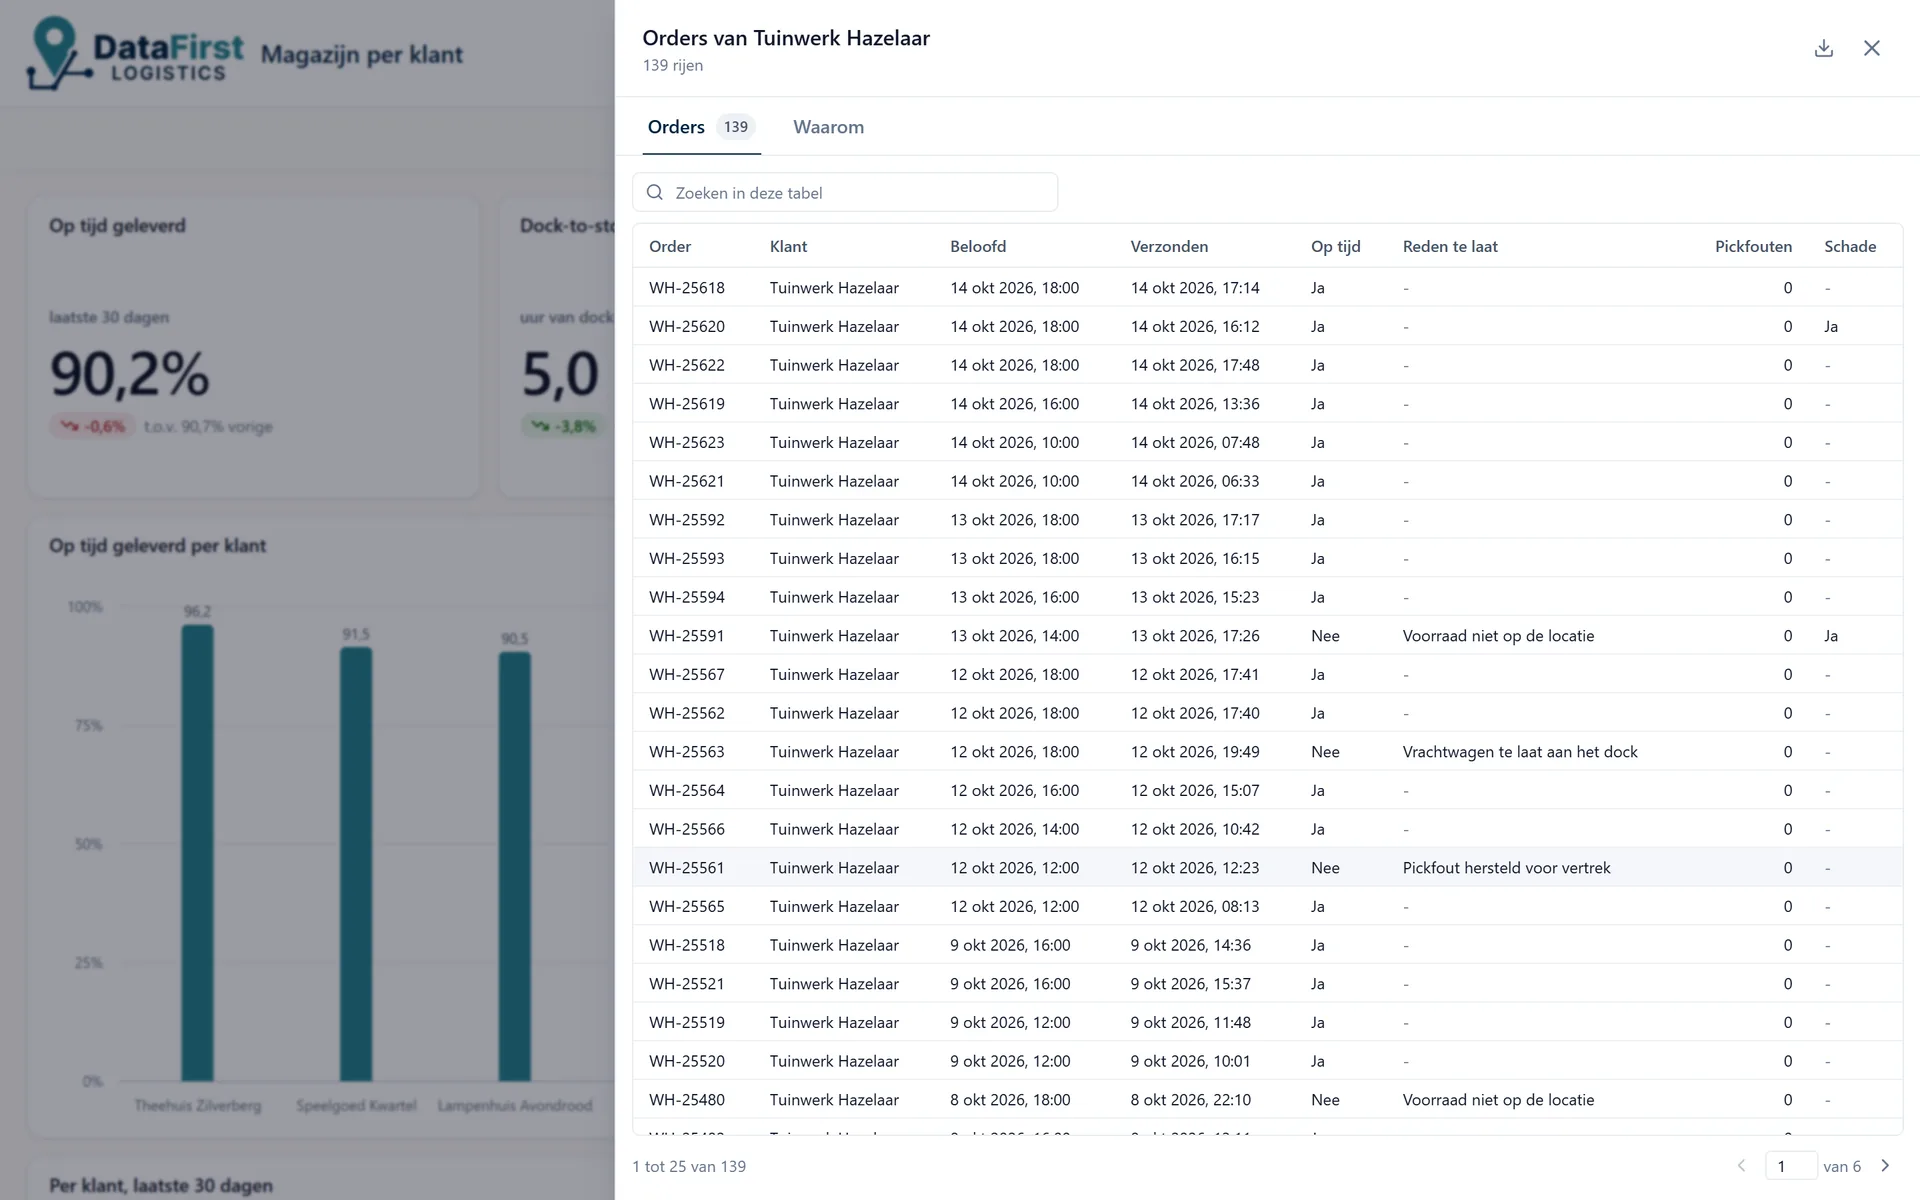Sort by the Op tijd column header
This screenshot has height=1200, width=1920.
[1335, 246]
